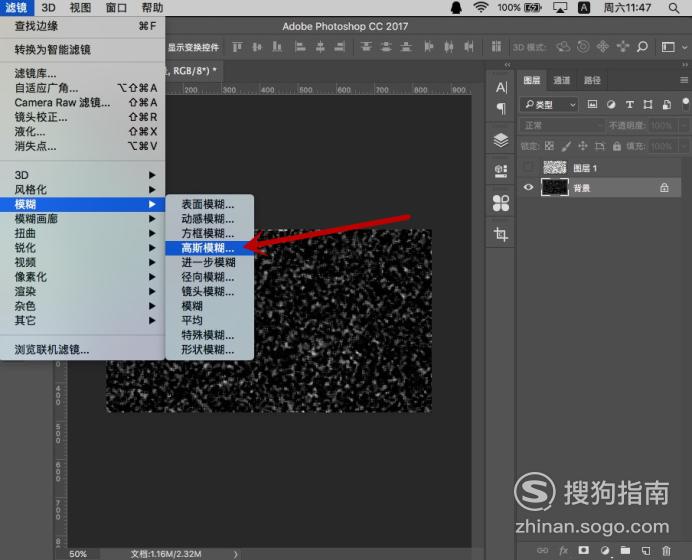Filter layers by pixel layers icon
The height and width of the screenshot is (560, 692).
coord(592,104)
